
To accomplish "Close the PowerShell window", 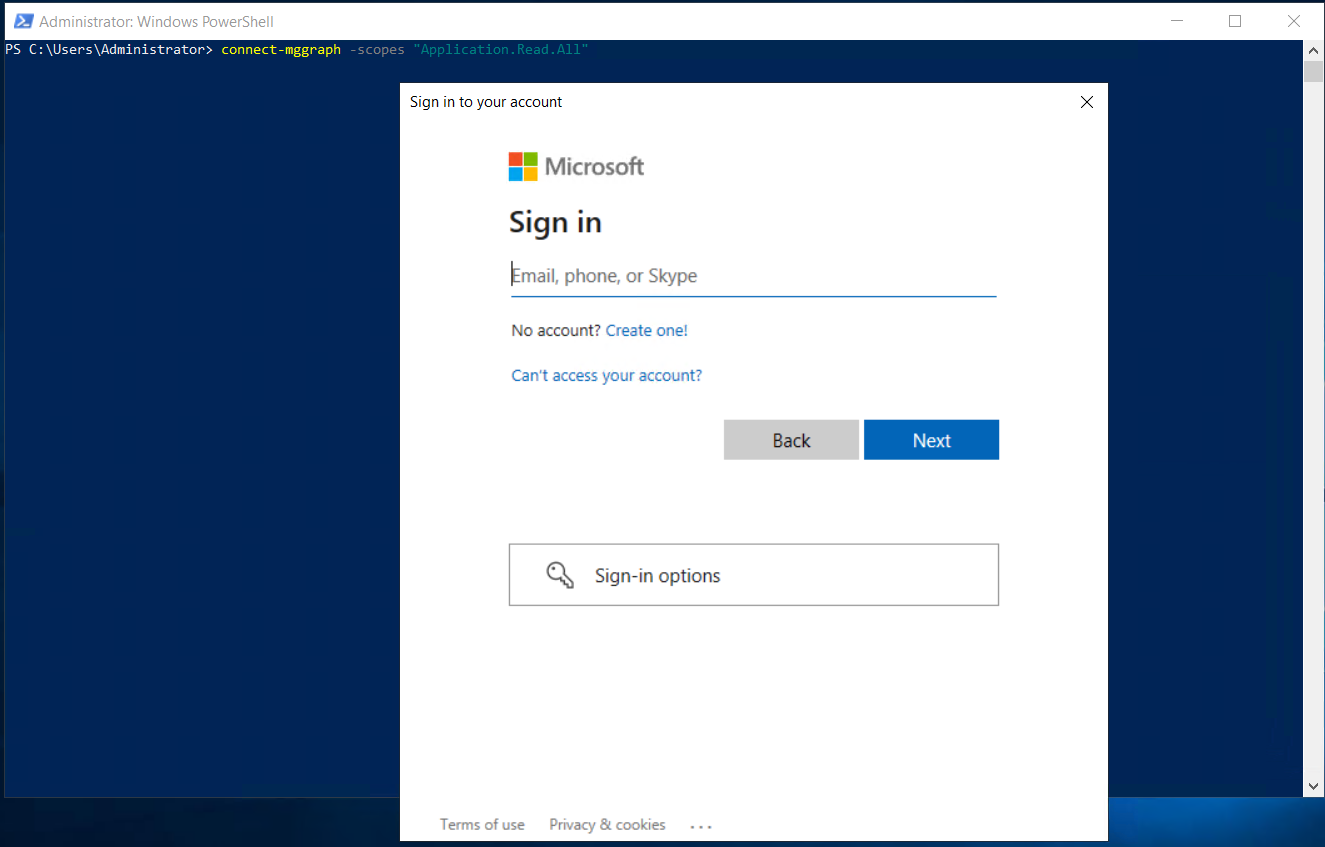I will tap(1293, 21).
